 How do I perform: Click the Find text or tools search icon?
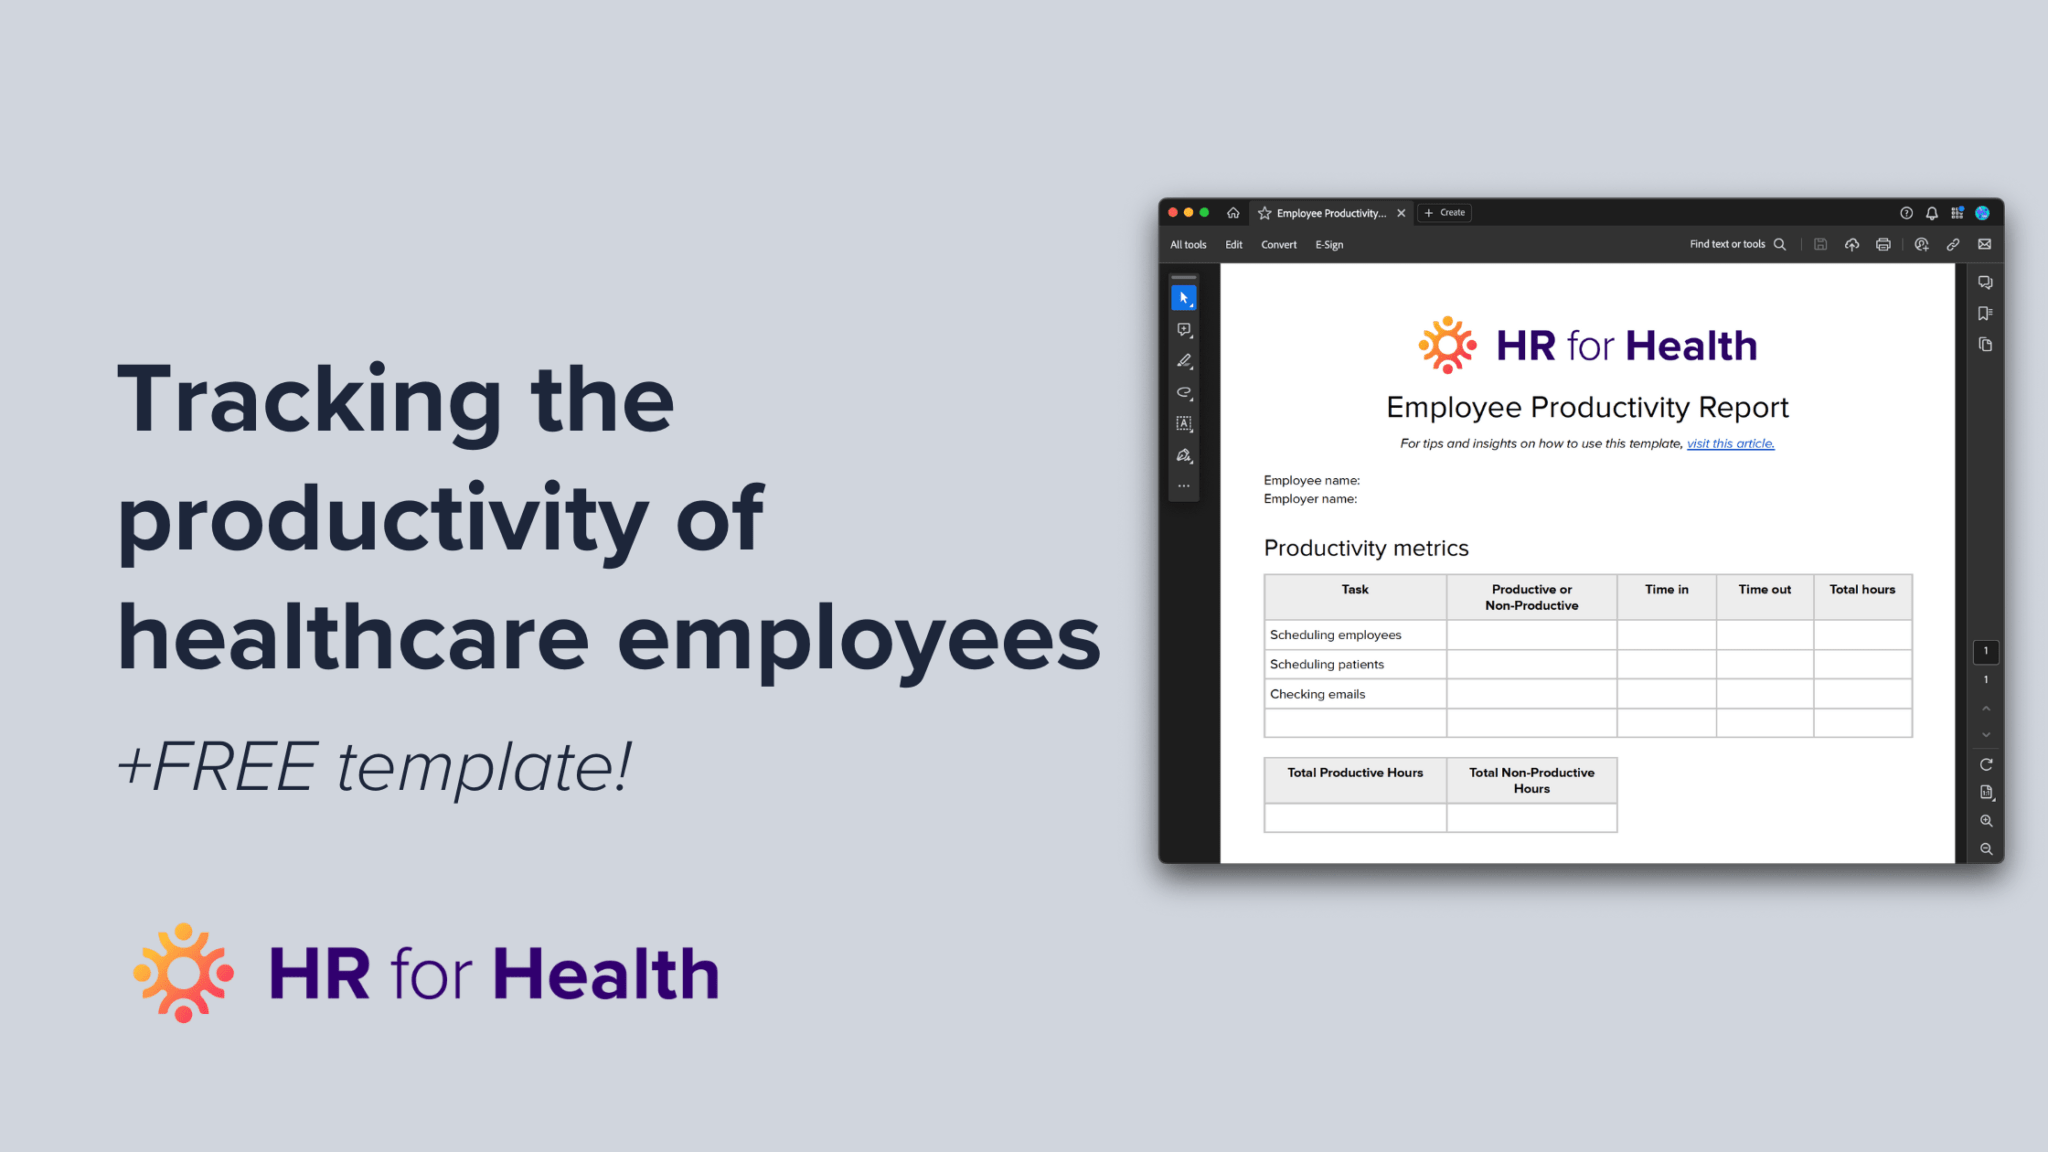(x=1781, y=245)
